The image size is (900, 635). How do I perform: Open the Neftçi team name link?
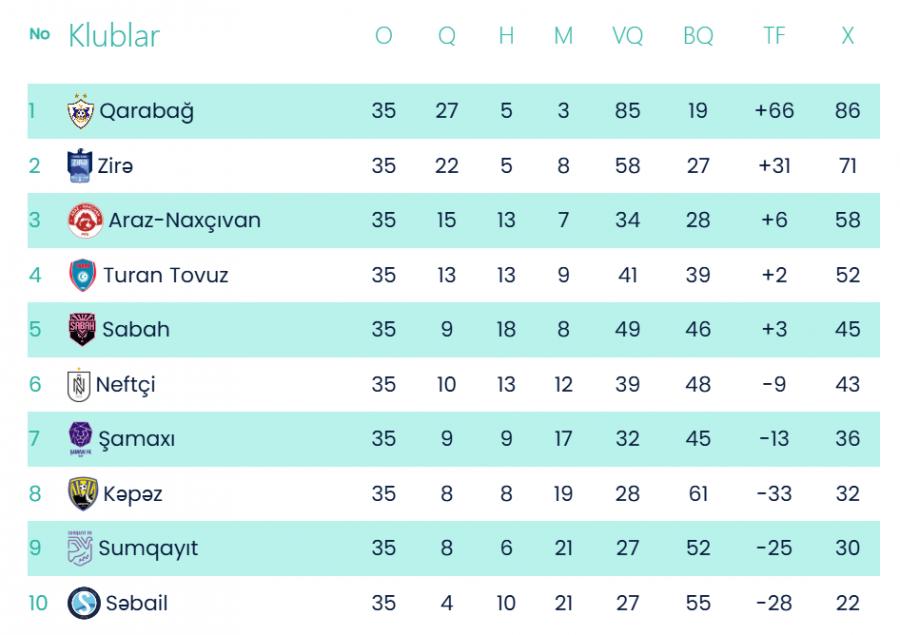tap(125, 385)
